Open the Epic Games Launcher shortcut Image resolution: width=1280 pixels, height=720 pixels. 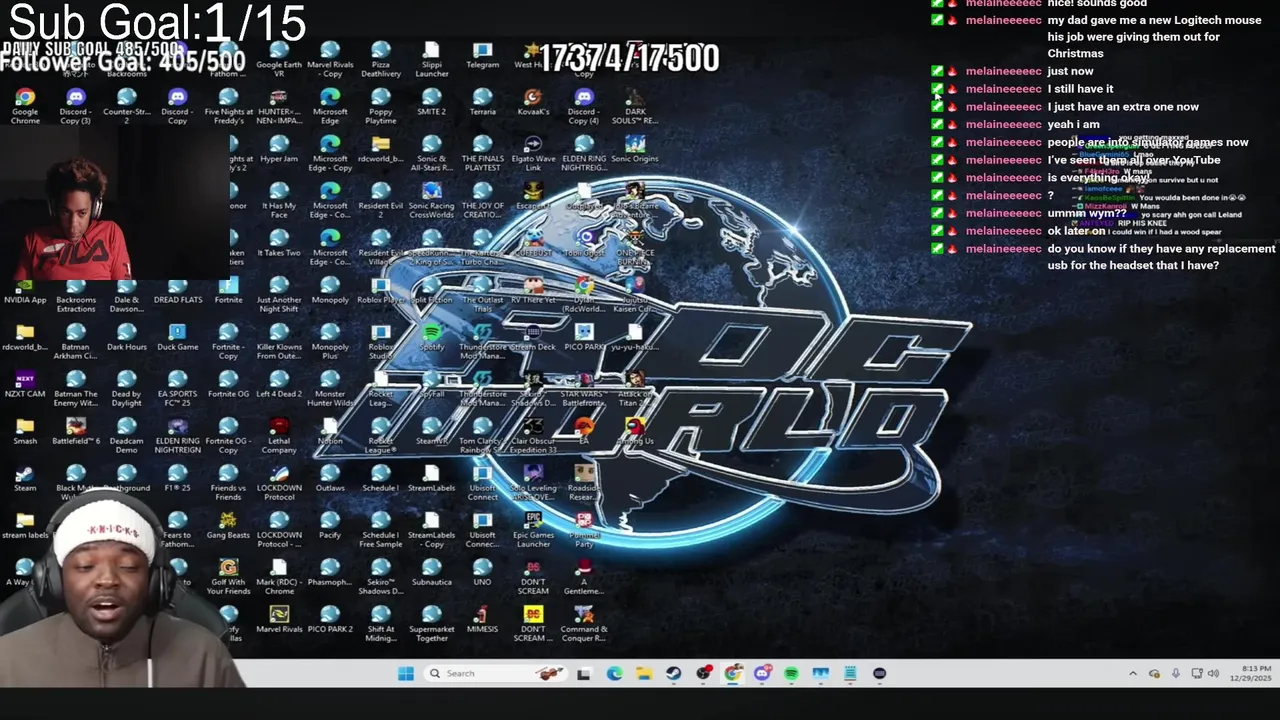point(533,528)
